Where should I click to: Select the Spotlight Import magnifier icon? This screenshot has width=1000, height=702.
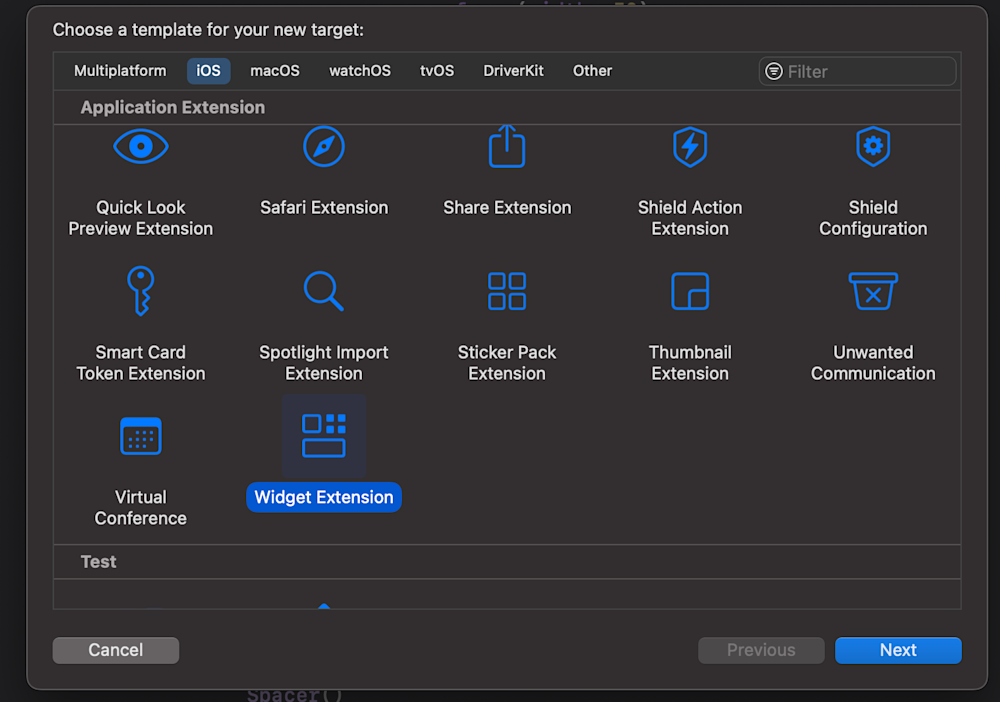pyautogui.click(x=324, y=291)
